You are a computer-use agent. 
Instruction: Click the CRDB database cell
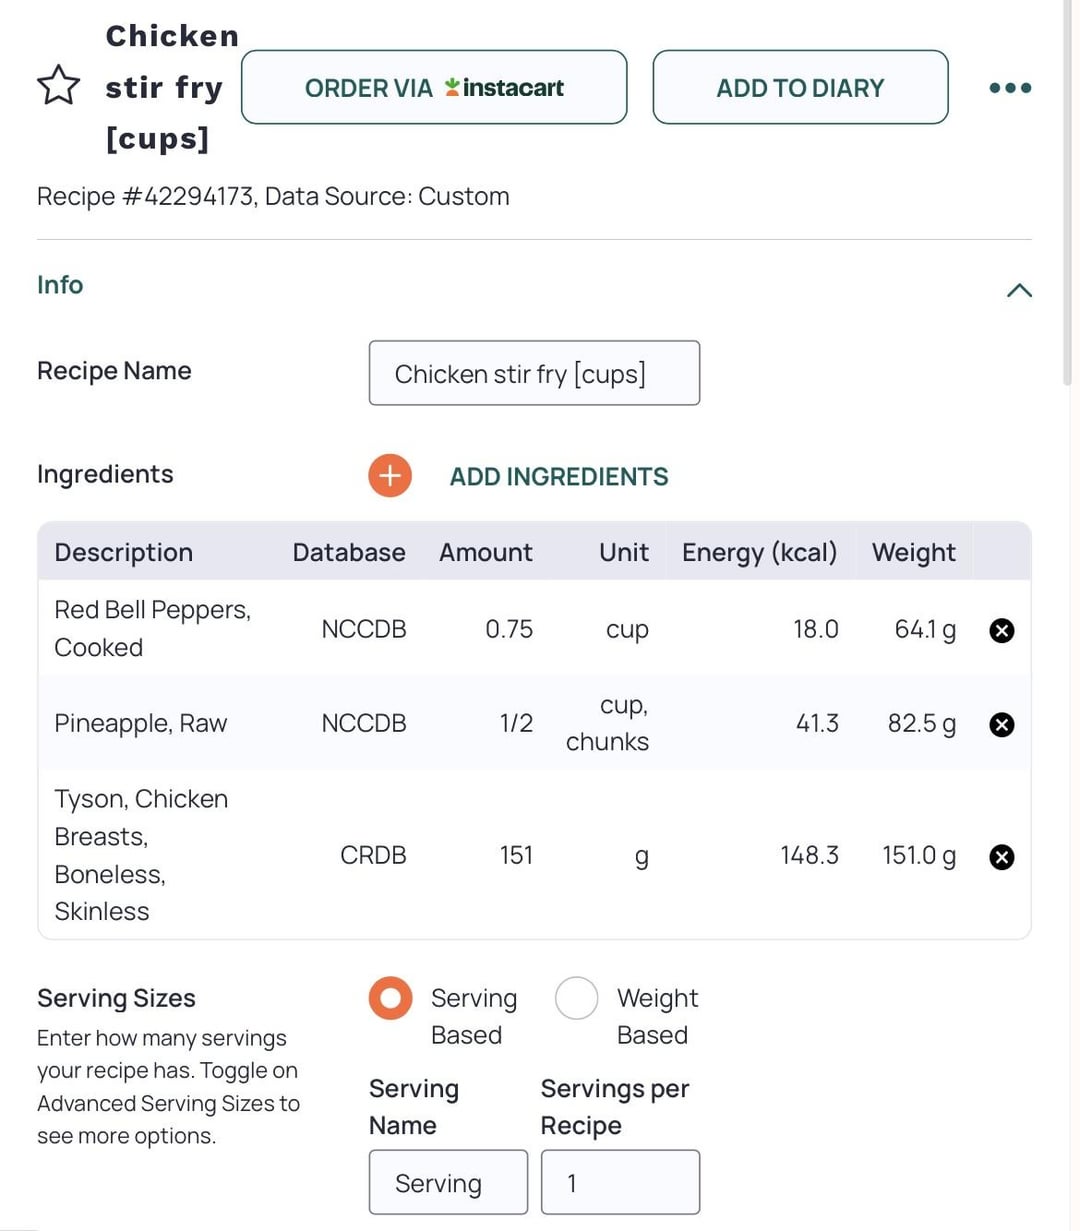pos(373,855)
